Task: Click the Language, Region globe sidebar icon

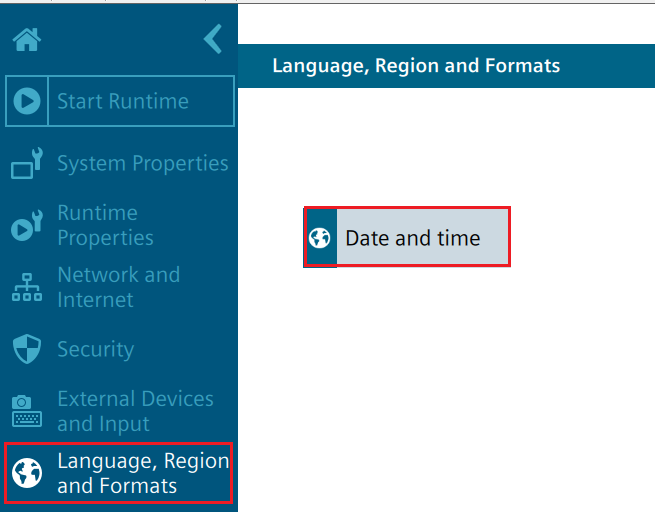Action: click(27, 473)
